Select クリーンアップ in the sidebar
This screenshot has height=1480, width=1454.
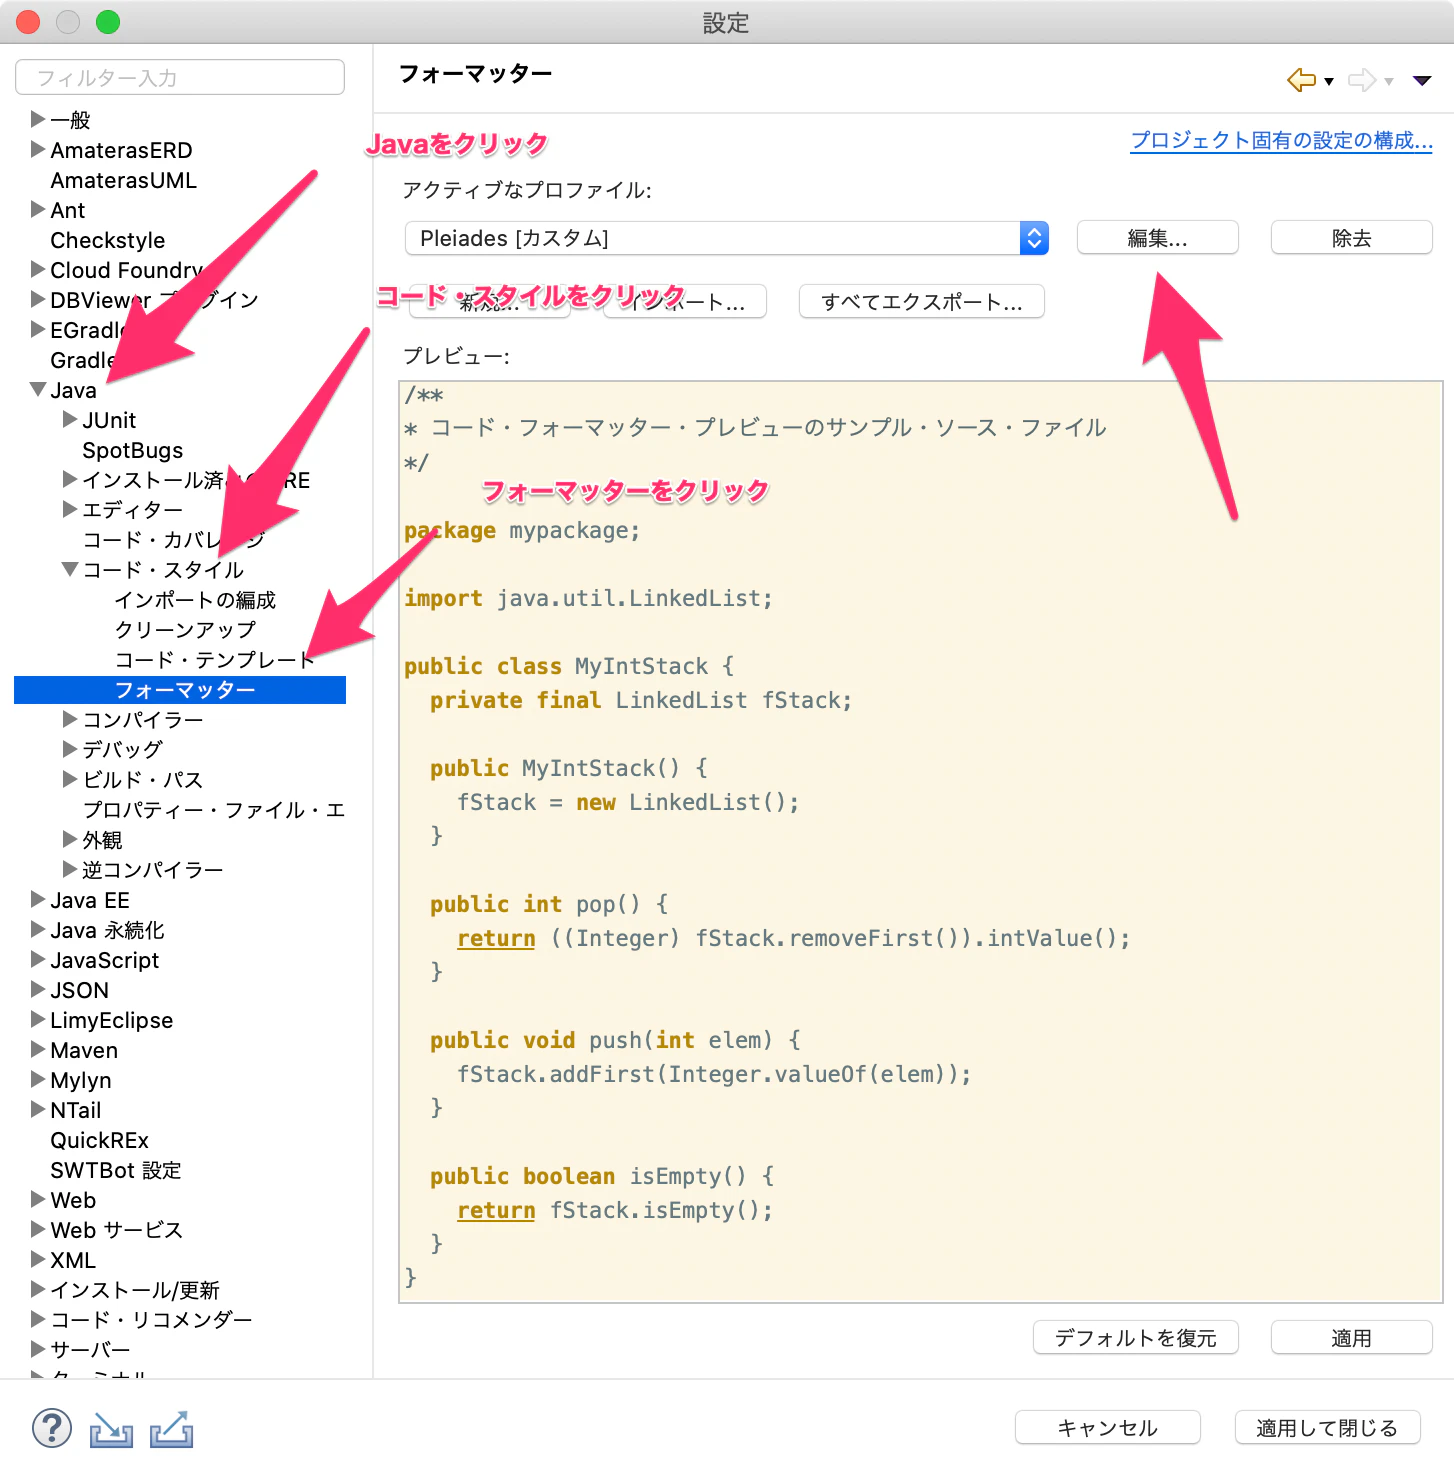click(x=184, y=630)
